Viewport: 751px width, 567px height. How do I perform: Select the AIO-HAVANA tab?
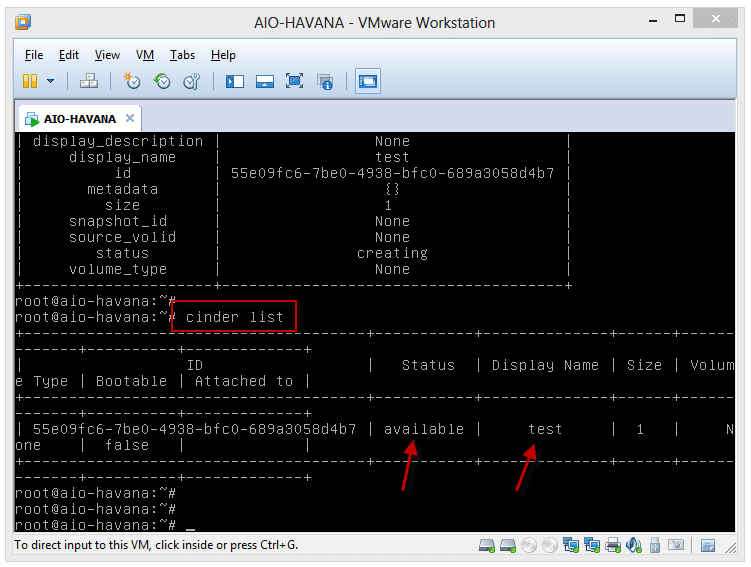[78, 118]
